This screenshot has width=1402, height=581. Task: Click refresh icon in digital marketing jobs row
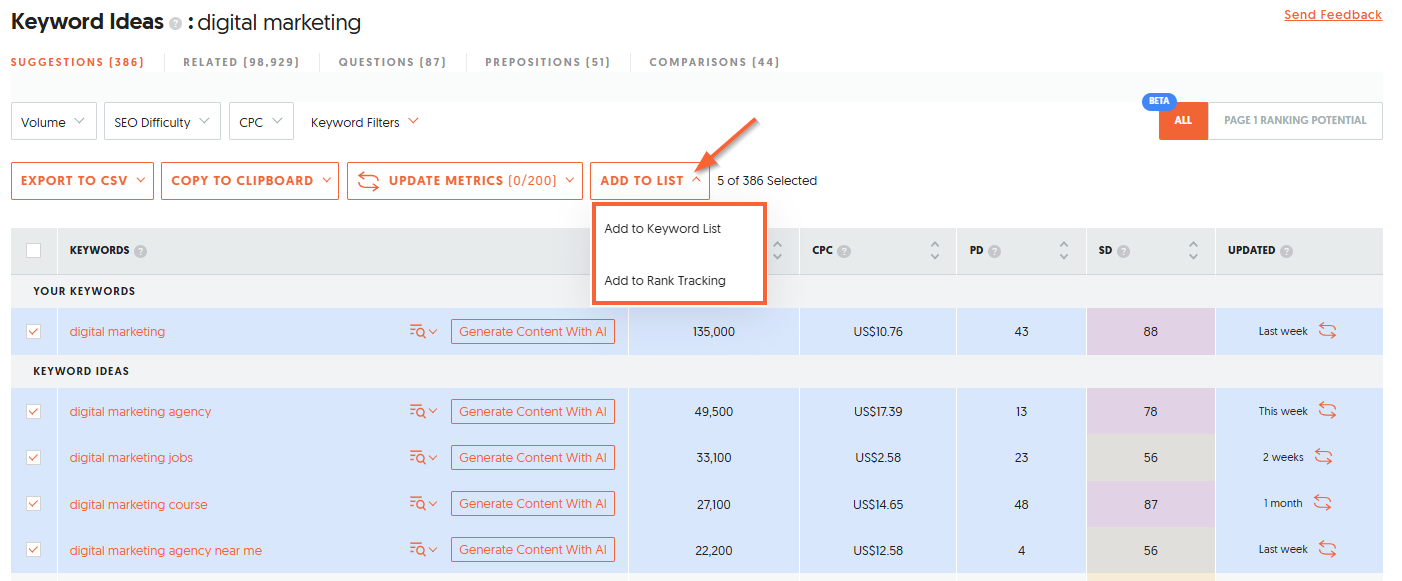tap(1323, 457)
